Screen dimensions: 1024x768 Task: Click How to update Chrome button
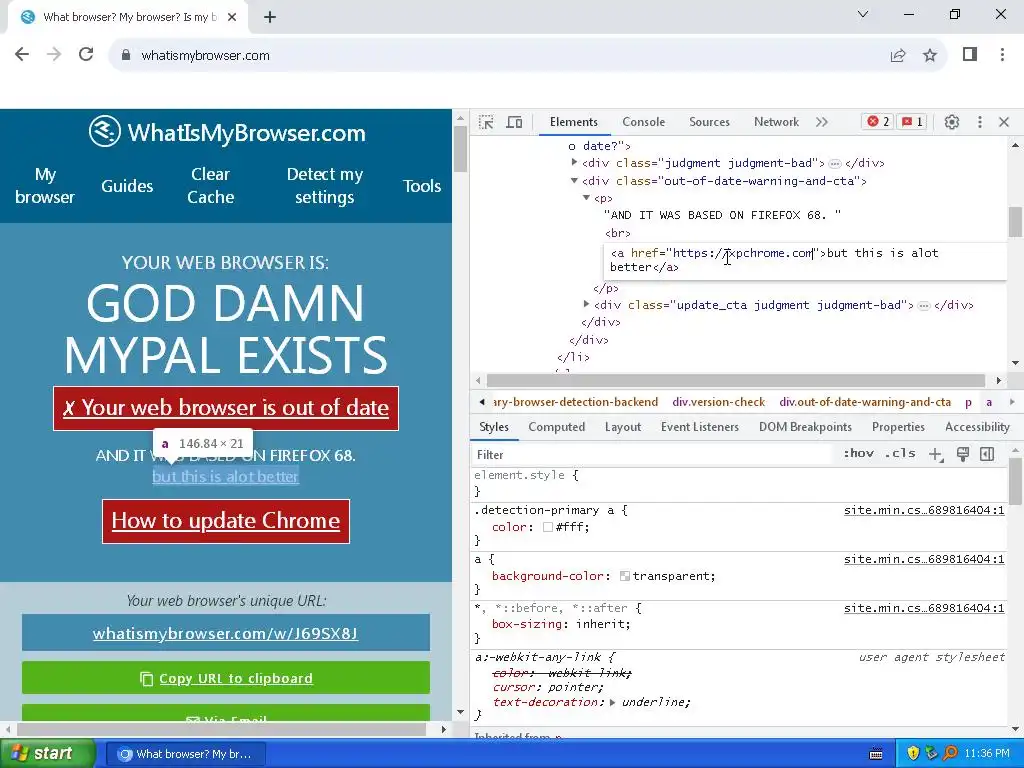click(x=226, y=521)
